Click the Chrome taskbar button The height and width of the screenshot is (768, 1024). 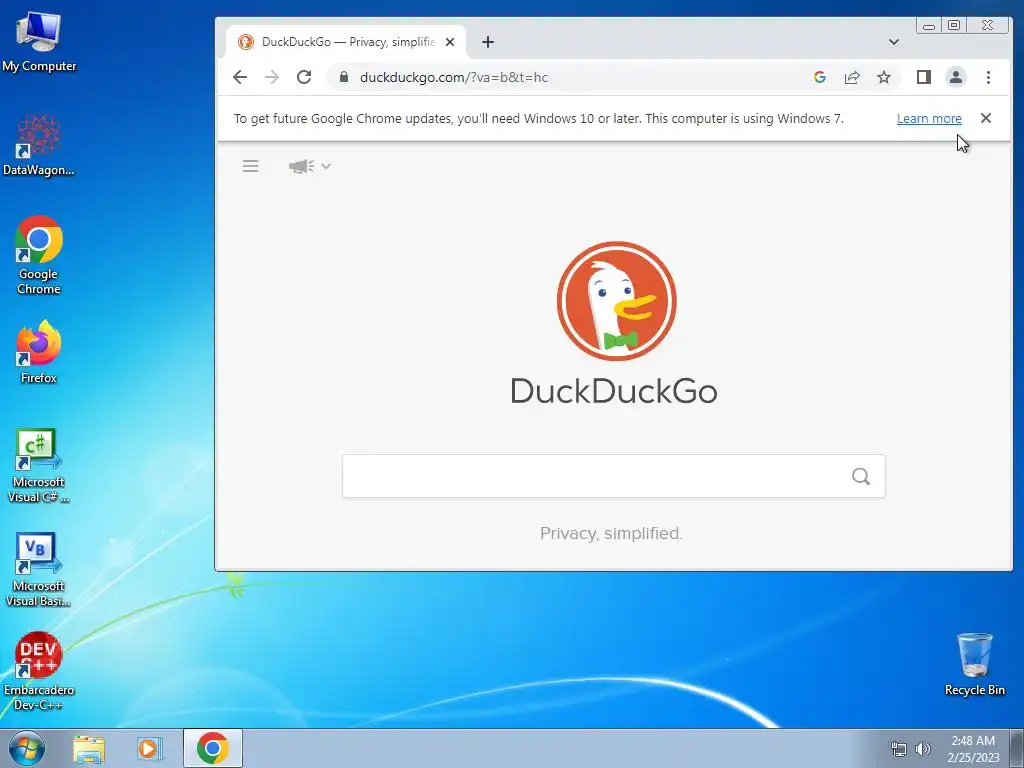pos(213,748)
